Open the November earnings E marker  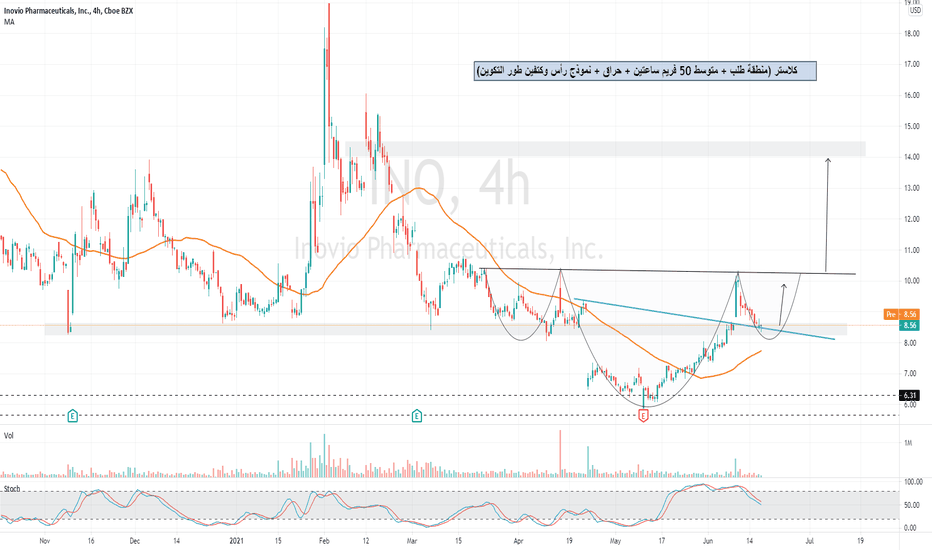[x=73, y=416]
